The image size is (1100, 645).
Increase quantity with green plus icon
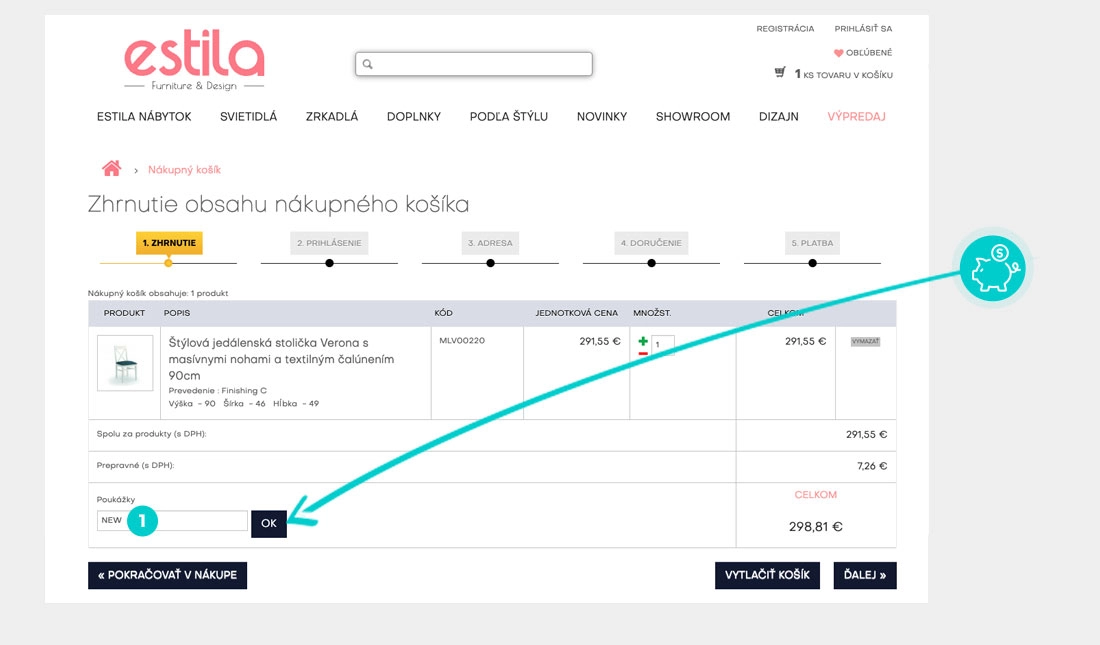point(643,341)
